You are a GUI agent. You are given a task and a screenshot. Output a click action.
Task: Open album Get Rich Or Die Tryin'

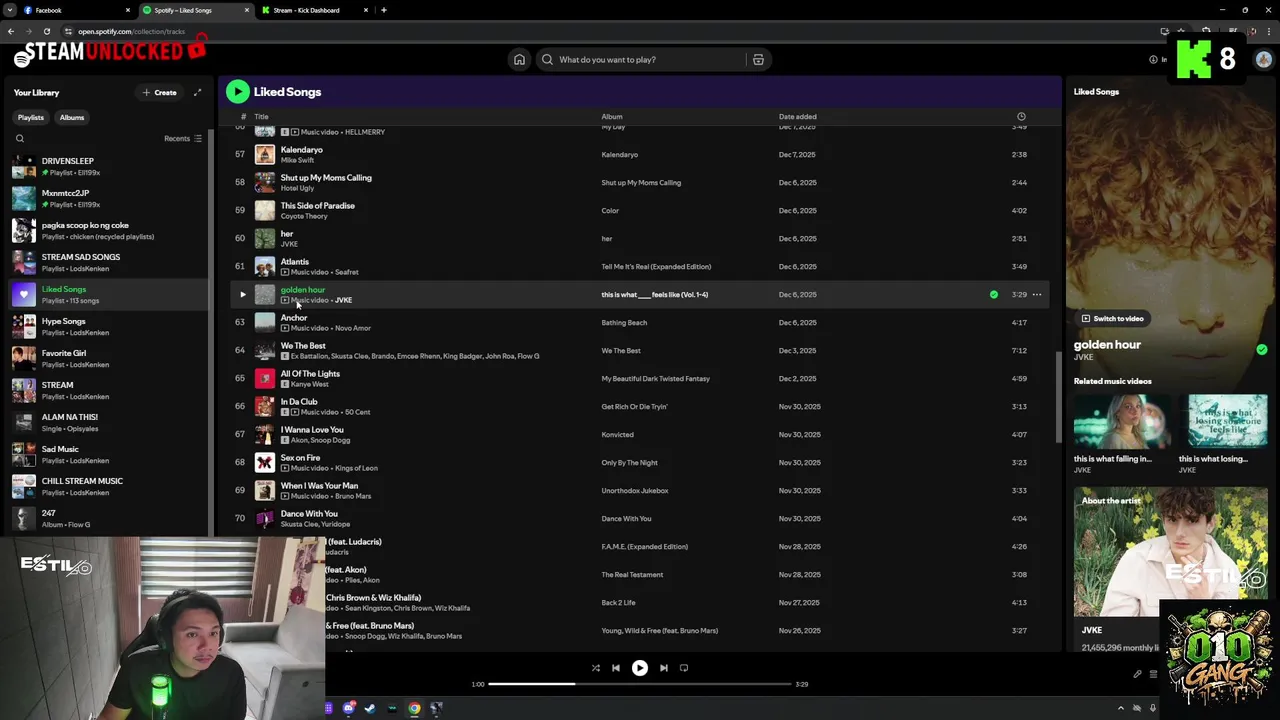point(634,407)
